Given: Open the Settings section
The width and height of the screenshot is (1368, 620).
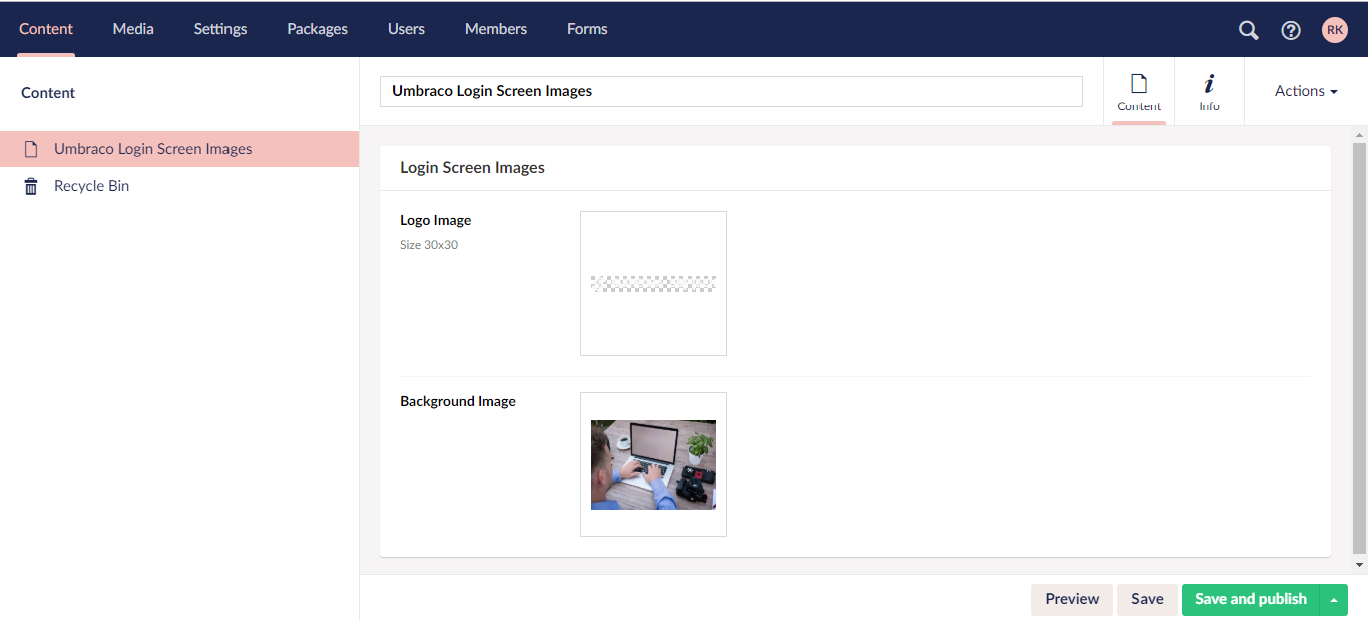Looking at the screenshot, I should [x=220, y=29].
